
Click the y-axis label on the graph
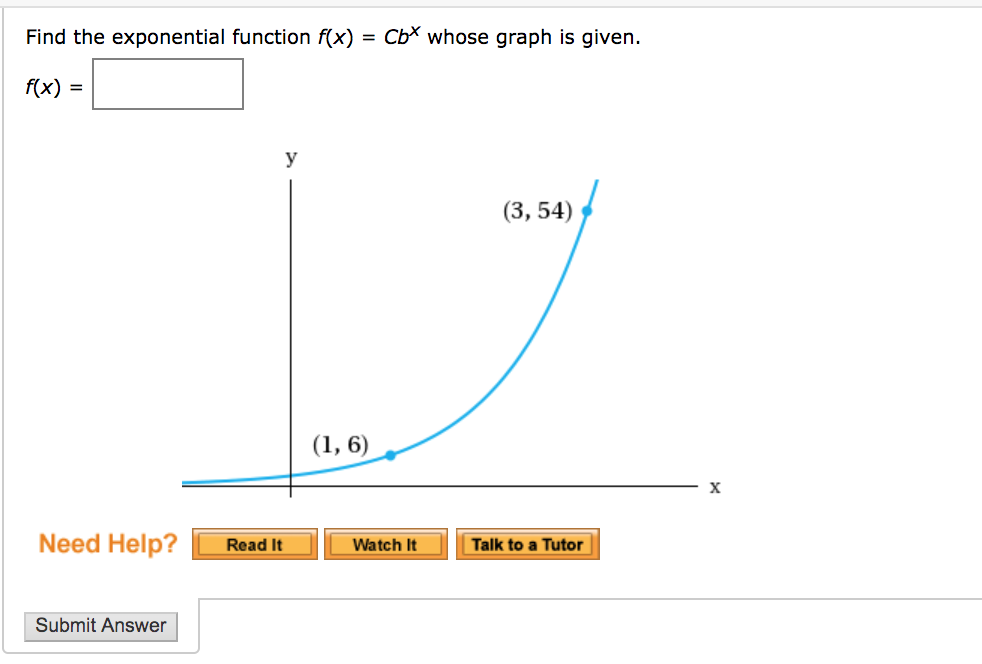tap(291, 157)
